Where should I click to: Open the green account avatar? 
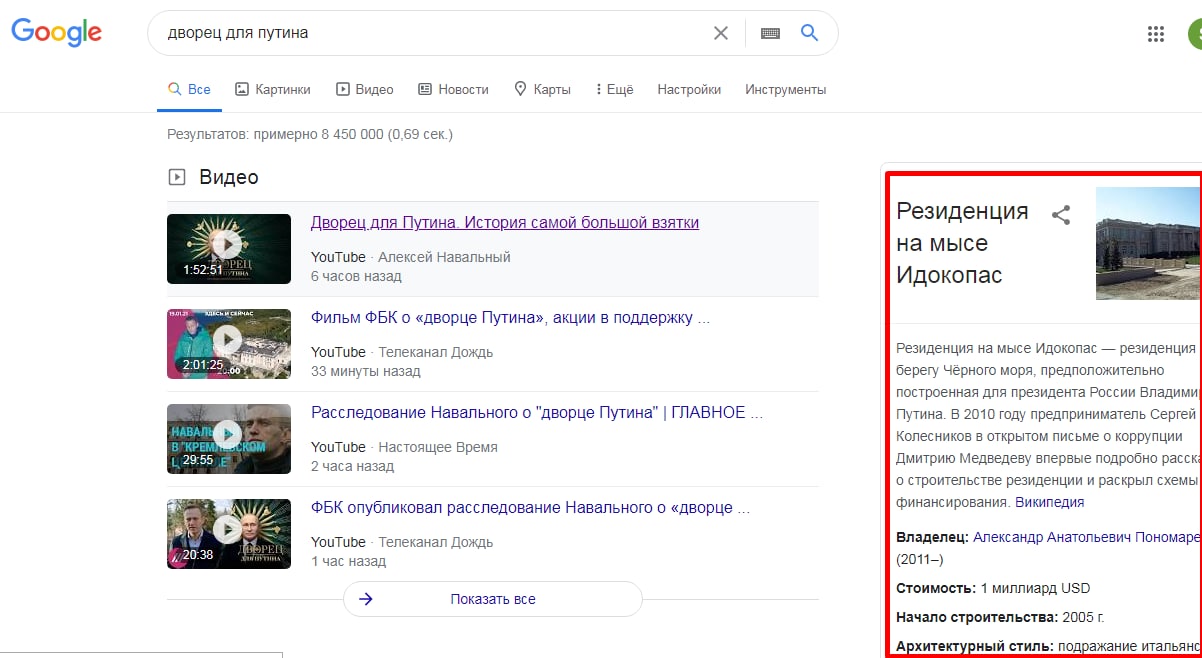point(1195,34)
